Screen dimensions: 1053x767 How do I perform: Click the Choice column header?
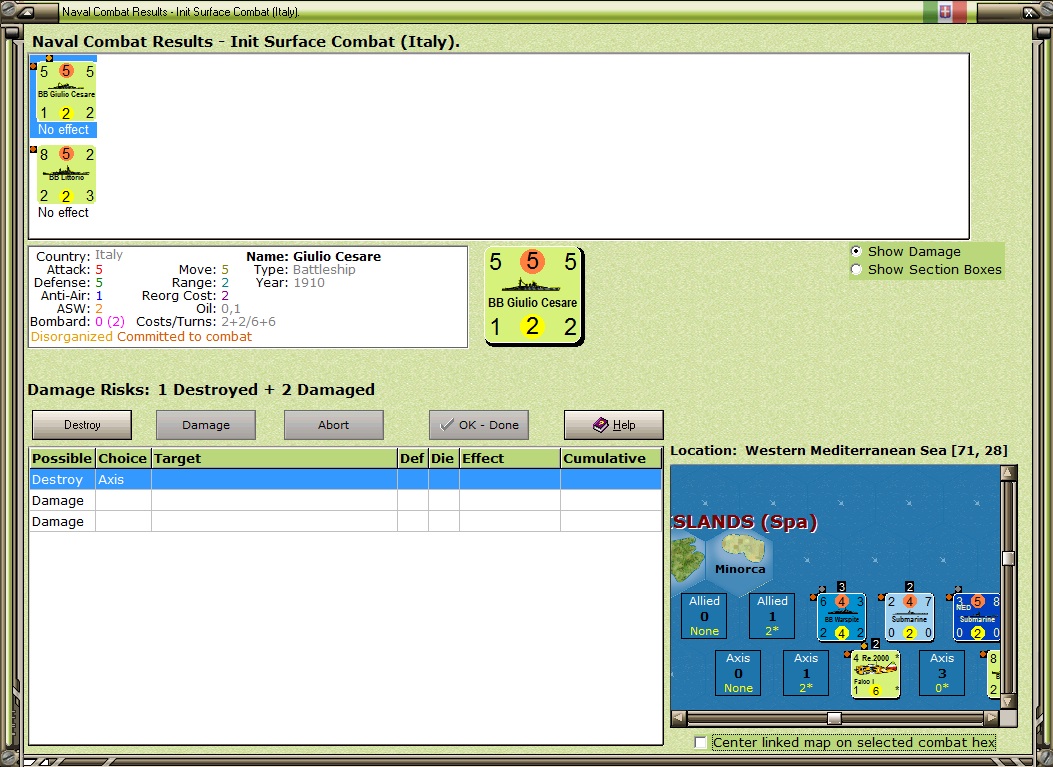click(123, 458)
